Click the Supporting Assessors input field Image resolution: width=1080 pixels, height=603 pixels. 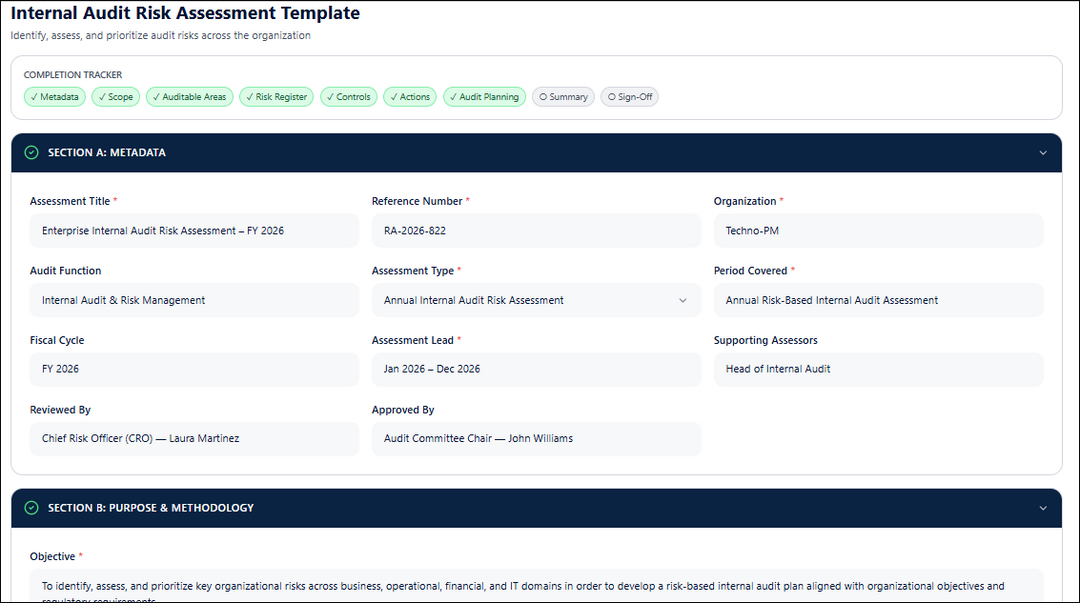click(x=878, y=369)
